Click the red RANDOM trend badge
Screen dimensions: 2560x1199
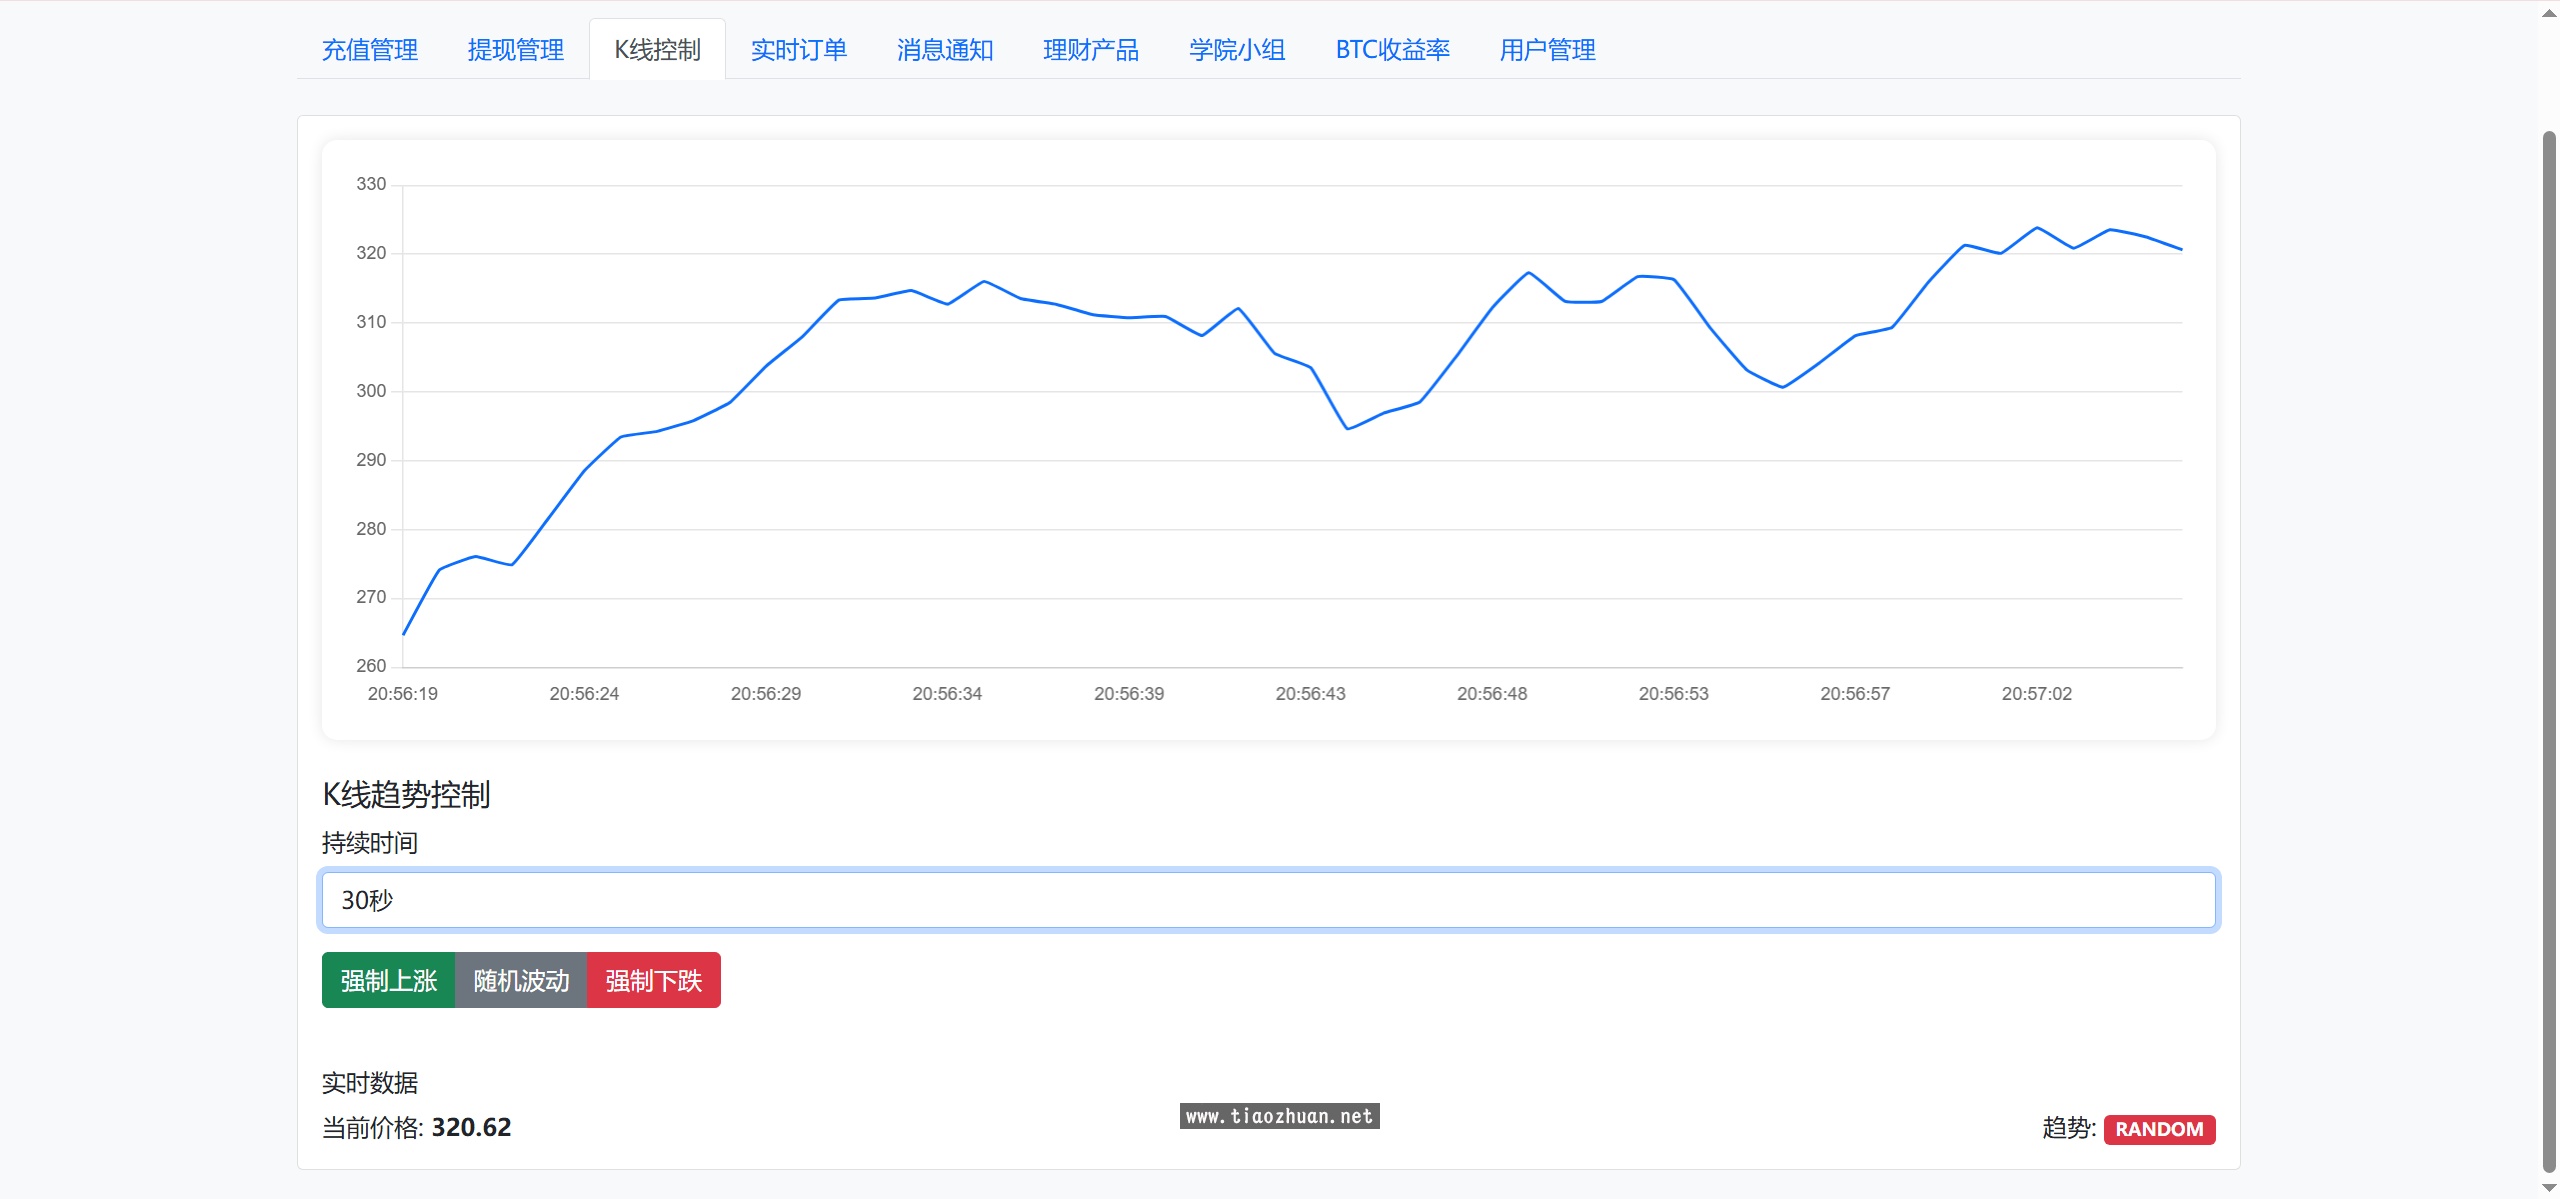click(x=2159, y=1129)
